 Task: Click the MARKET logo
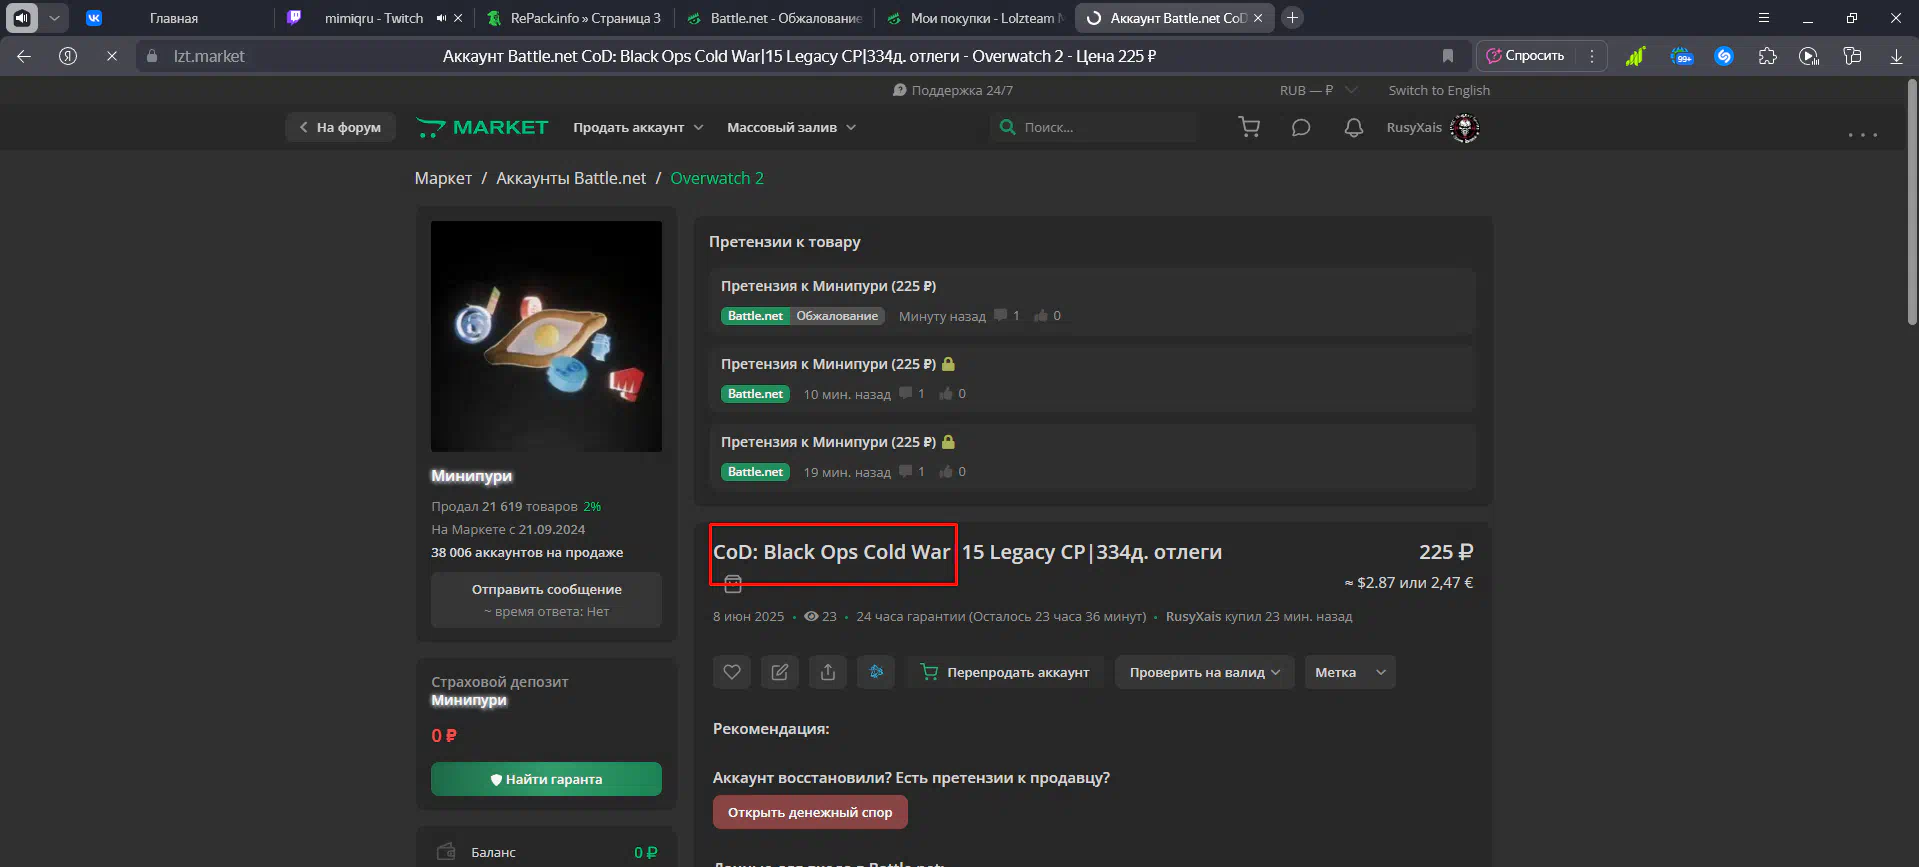482,127
